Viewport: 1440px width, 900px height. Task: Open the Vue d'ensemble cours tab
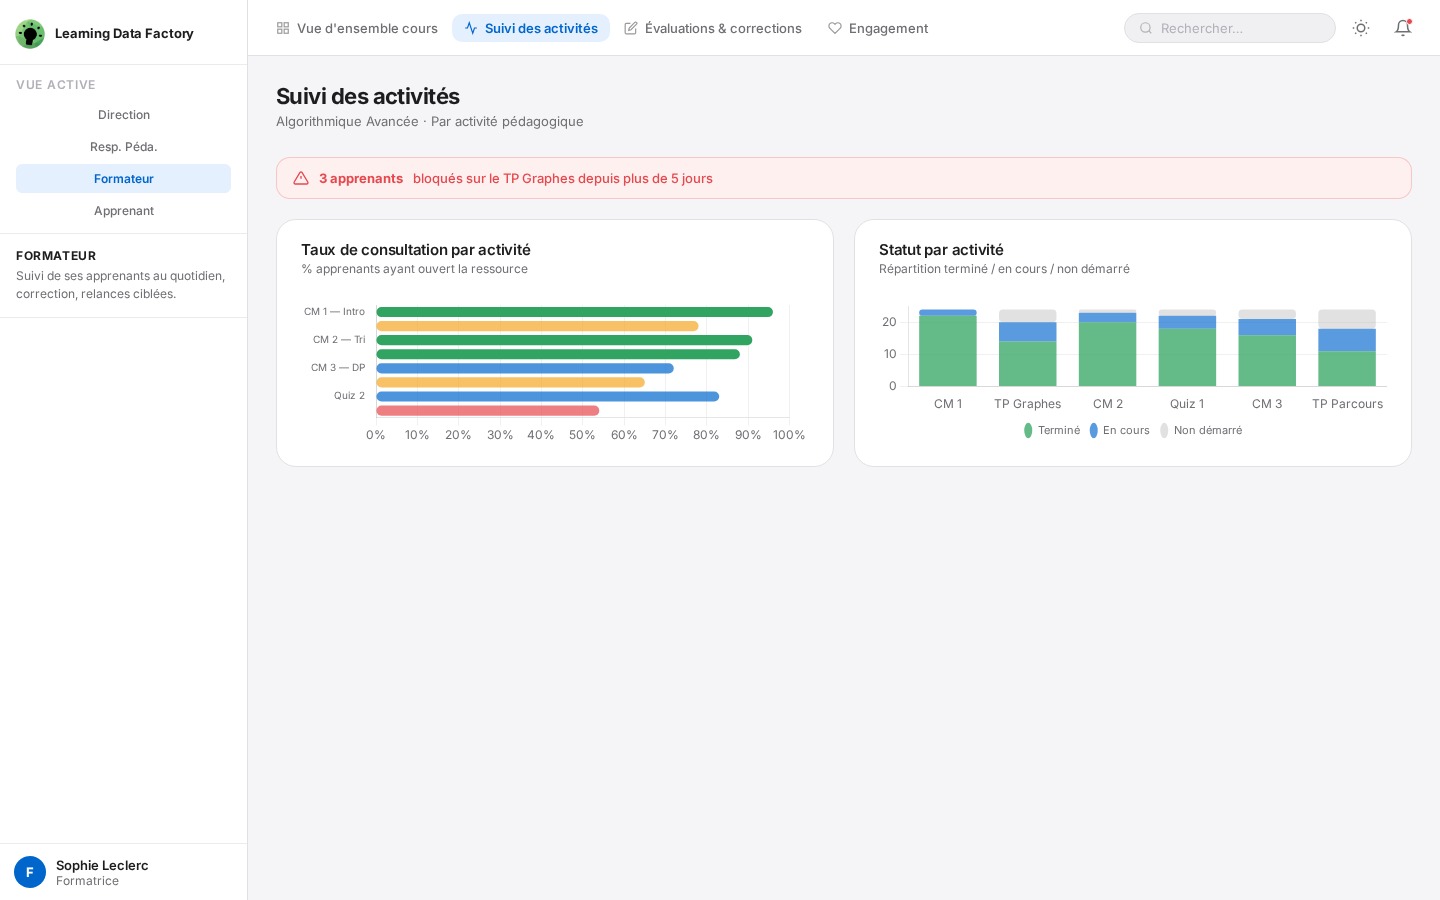357,28
